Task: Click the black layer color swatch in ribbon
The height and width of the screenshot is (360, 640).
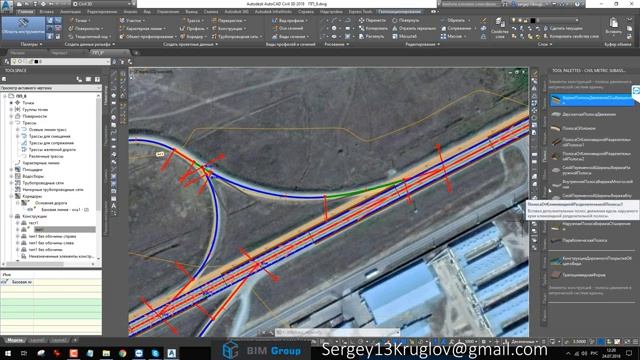Action: click(533, 20)
